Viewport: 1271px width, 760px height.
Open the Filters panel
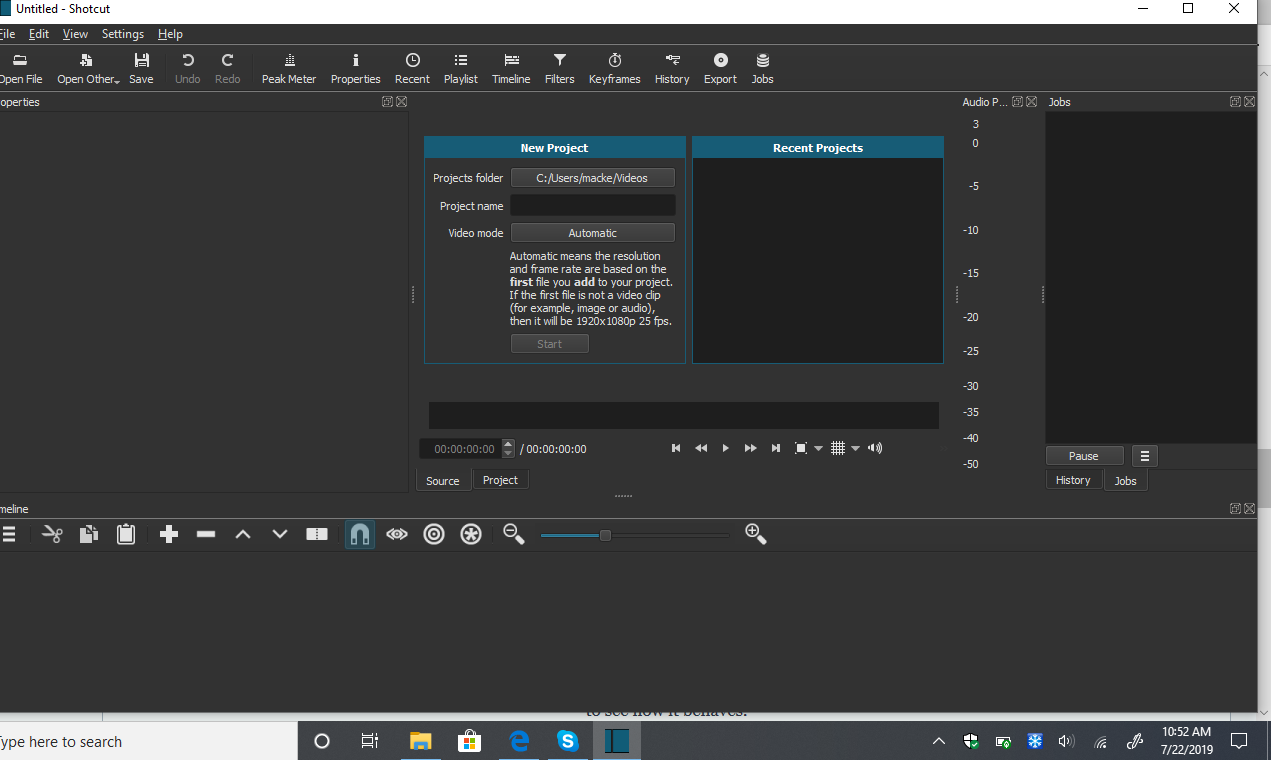point(559,68)
